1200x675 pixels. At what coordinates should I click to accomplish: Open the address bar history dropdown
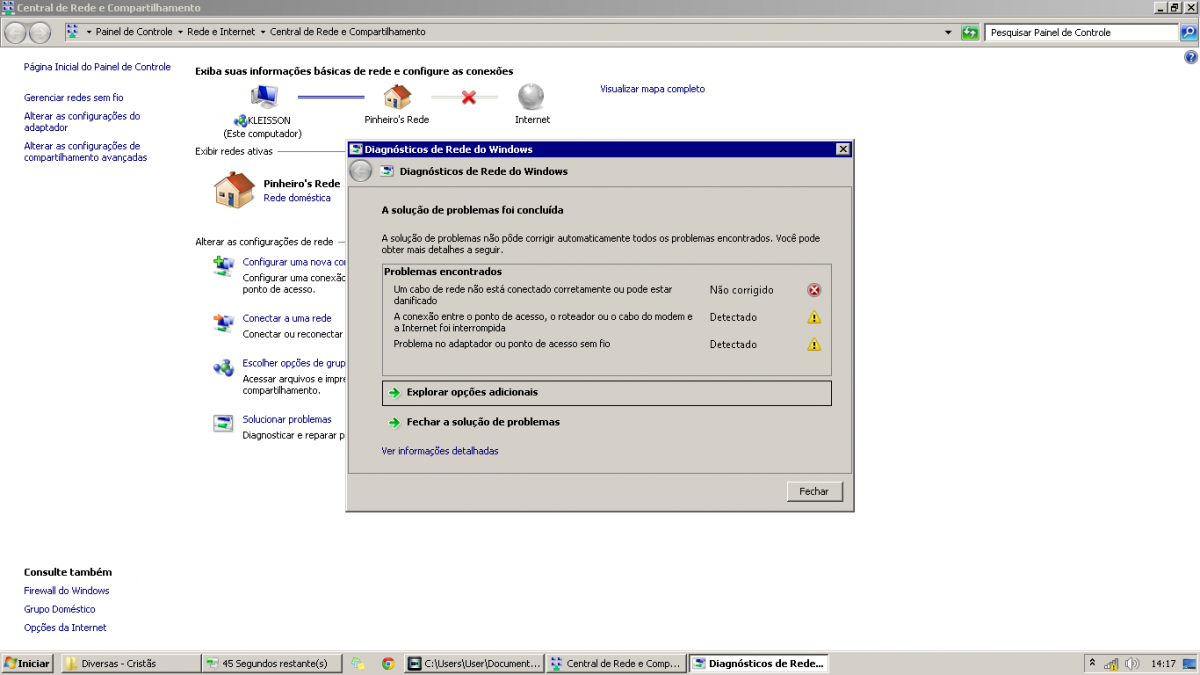(948, 32)
